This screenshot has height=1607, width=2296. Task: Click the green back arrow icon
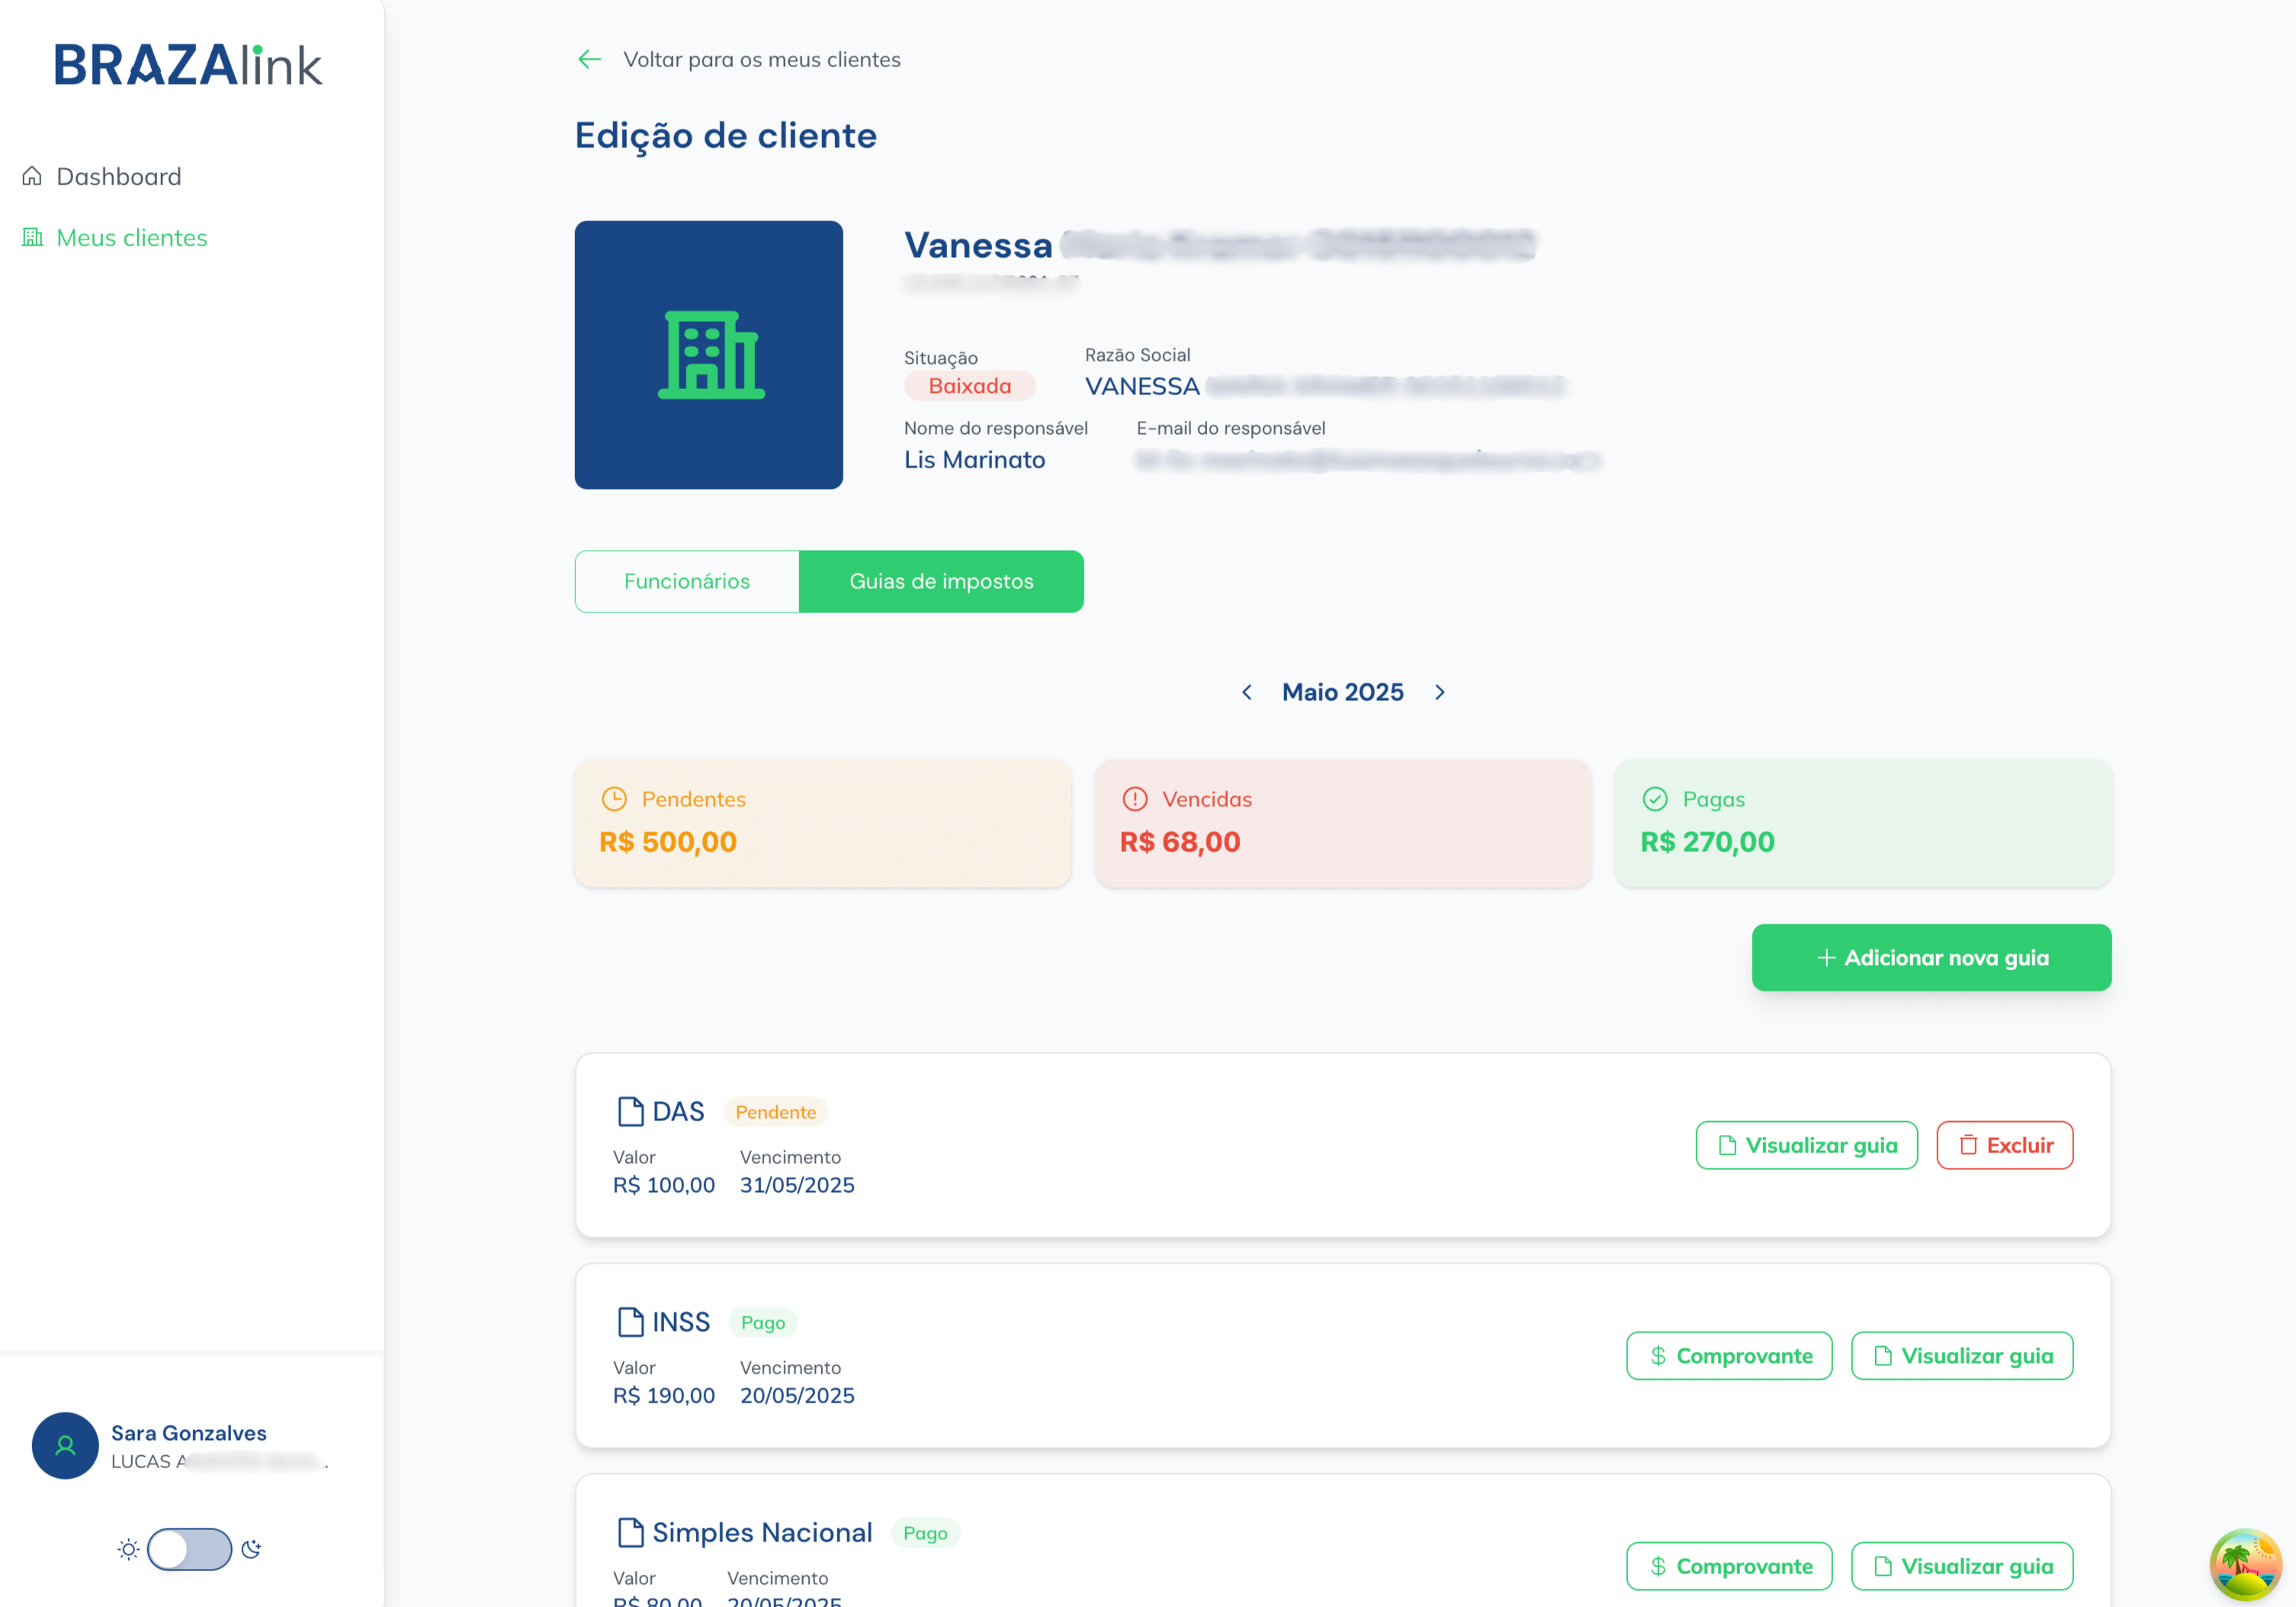coord(589,60)
